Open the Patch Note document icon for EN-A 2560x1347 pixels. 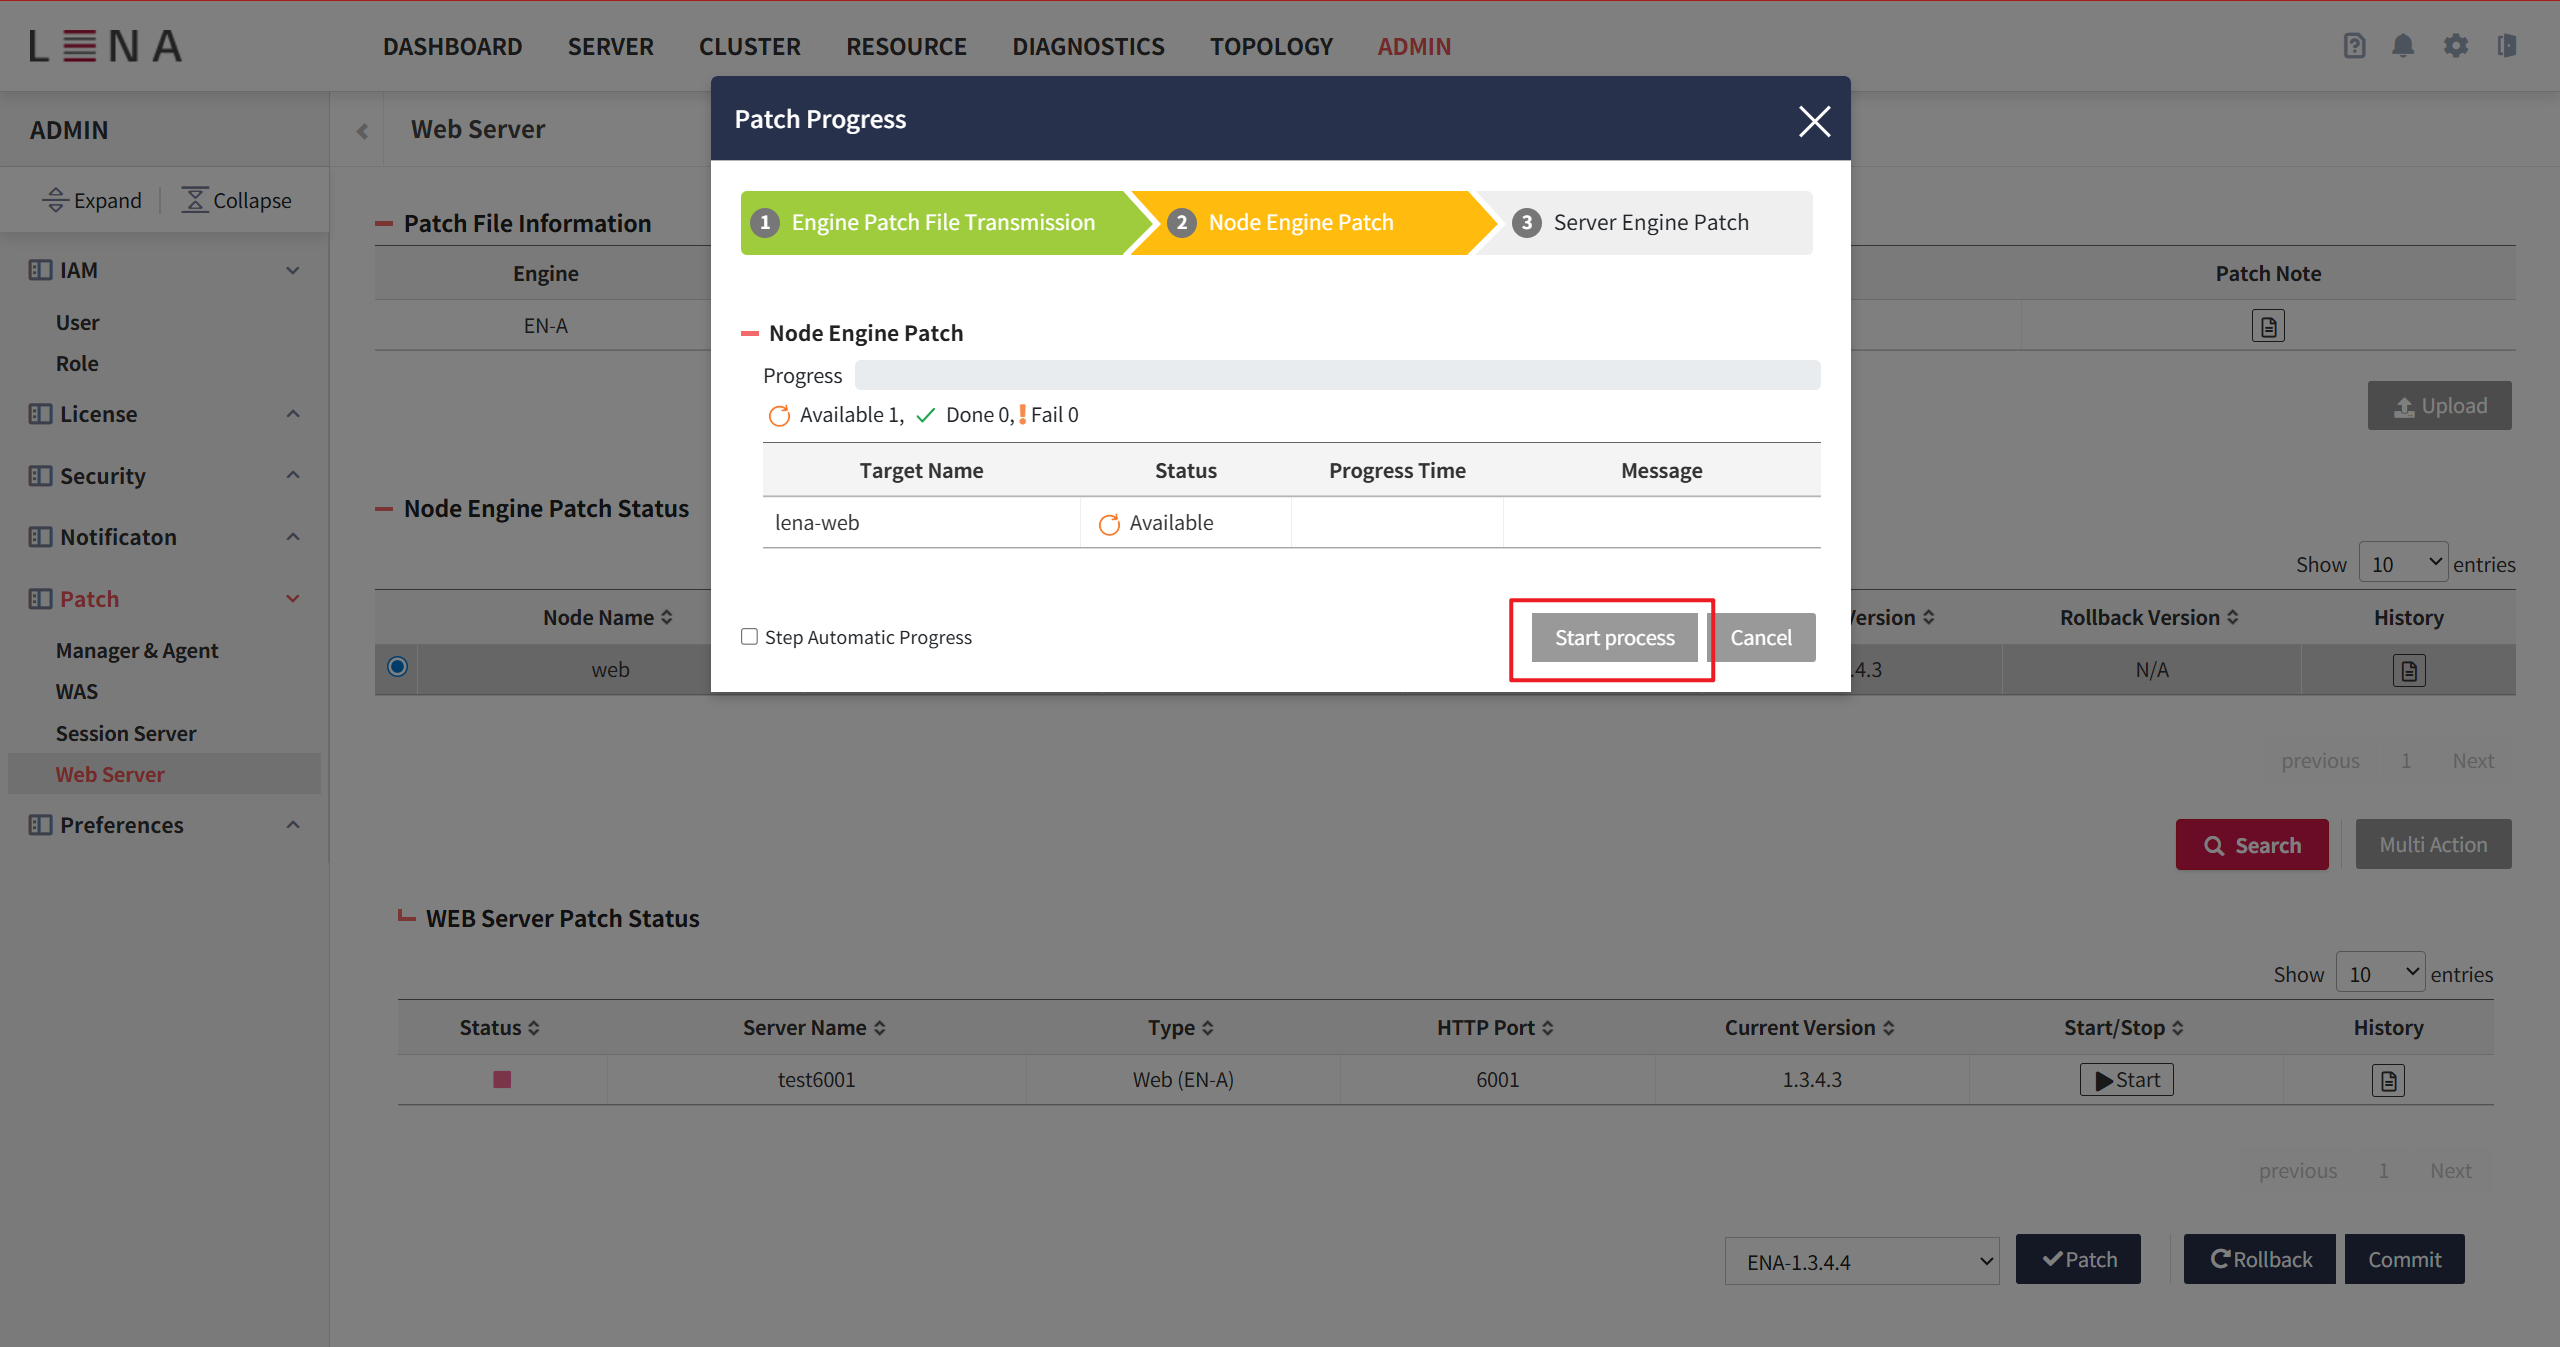coord(2268,326)
